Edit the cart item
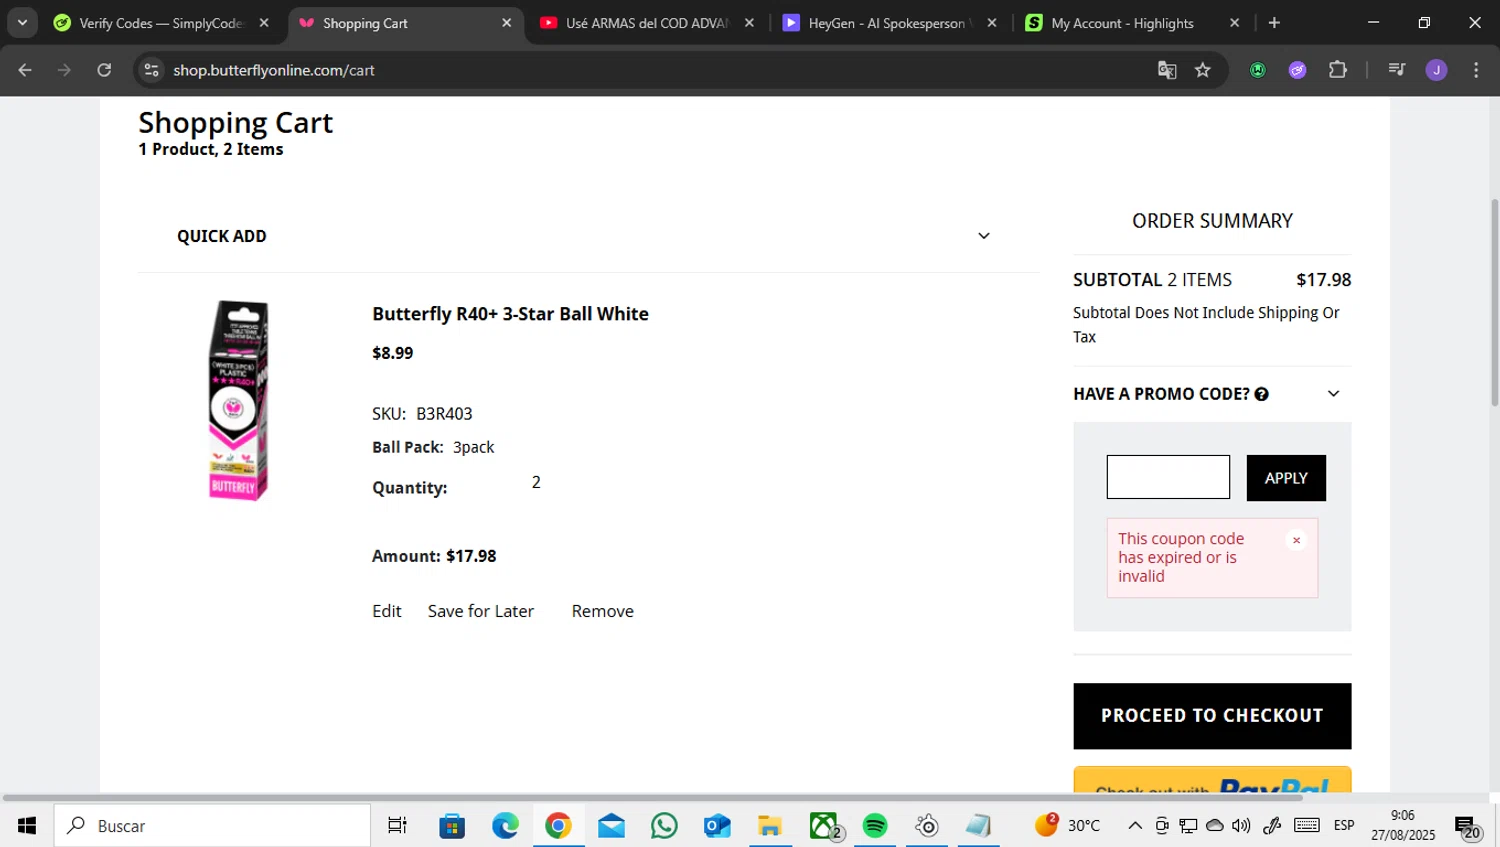Image resolution: width=1500 pixels, height=847 pixels. (387, 611)
